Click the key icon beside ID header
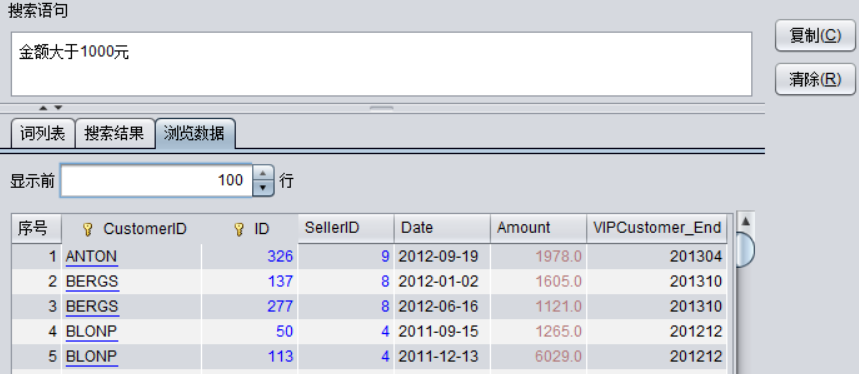Viewport: 859px width, 374px height. [x=238, y=229]
